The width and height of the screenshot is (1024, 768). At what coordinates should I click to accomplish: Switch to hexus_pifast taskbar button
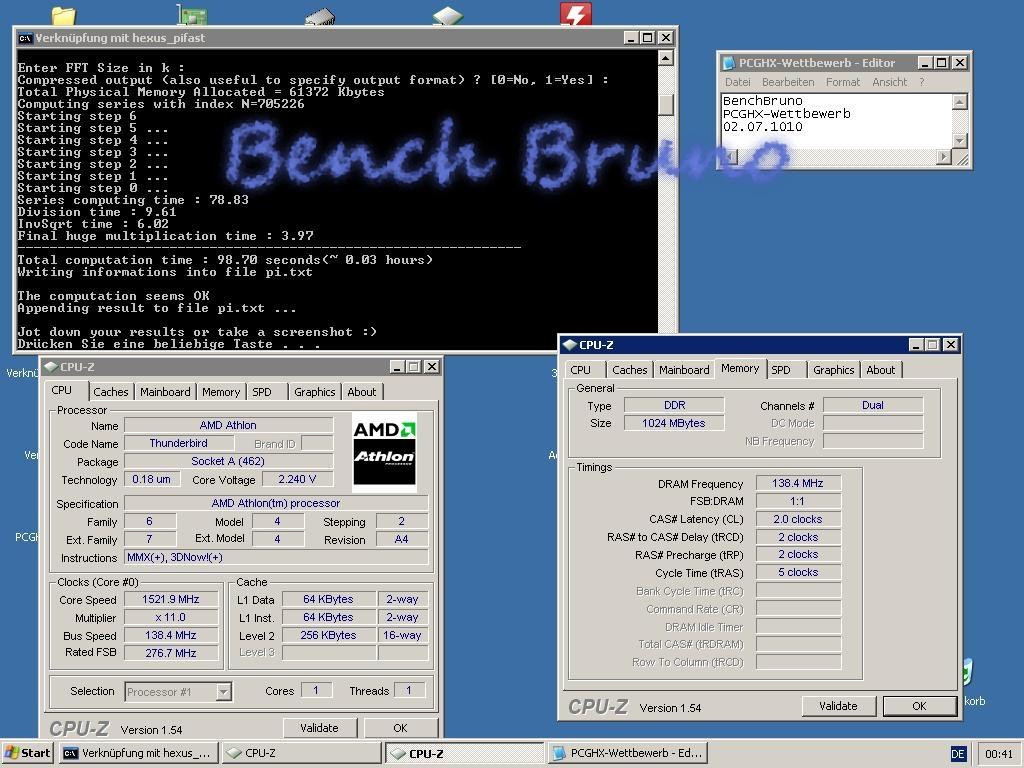(137, 753)
